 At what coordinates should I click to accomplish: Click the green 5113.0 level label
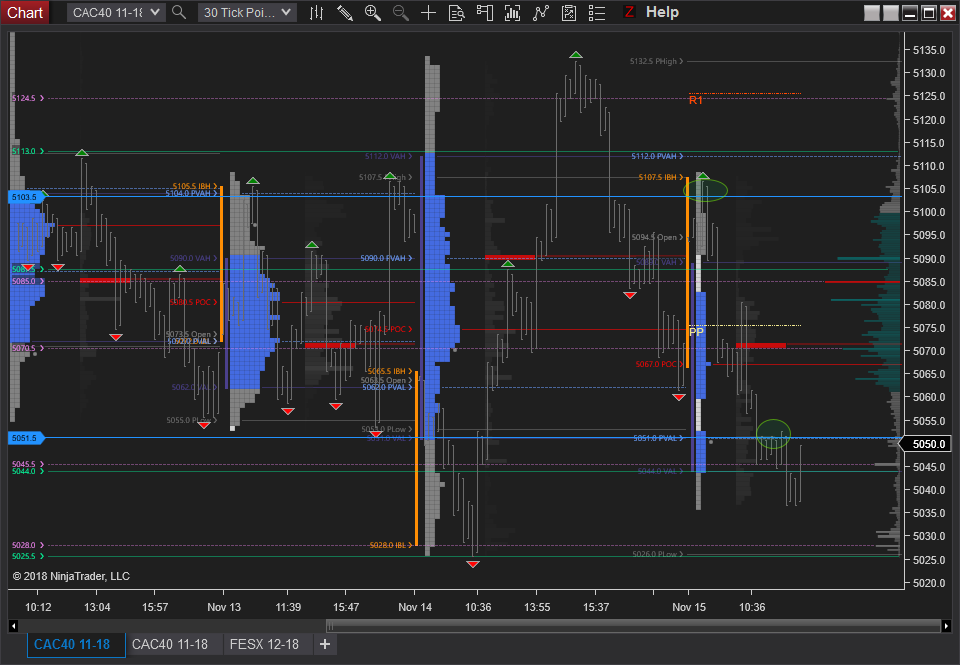(x=28, y=151)
